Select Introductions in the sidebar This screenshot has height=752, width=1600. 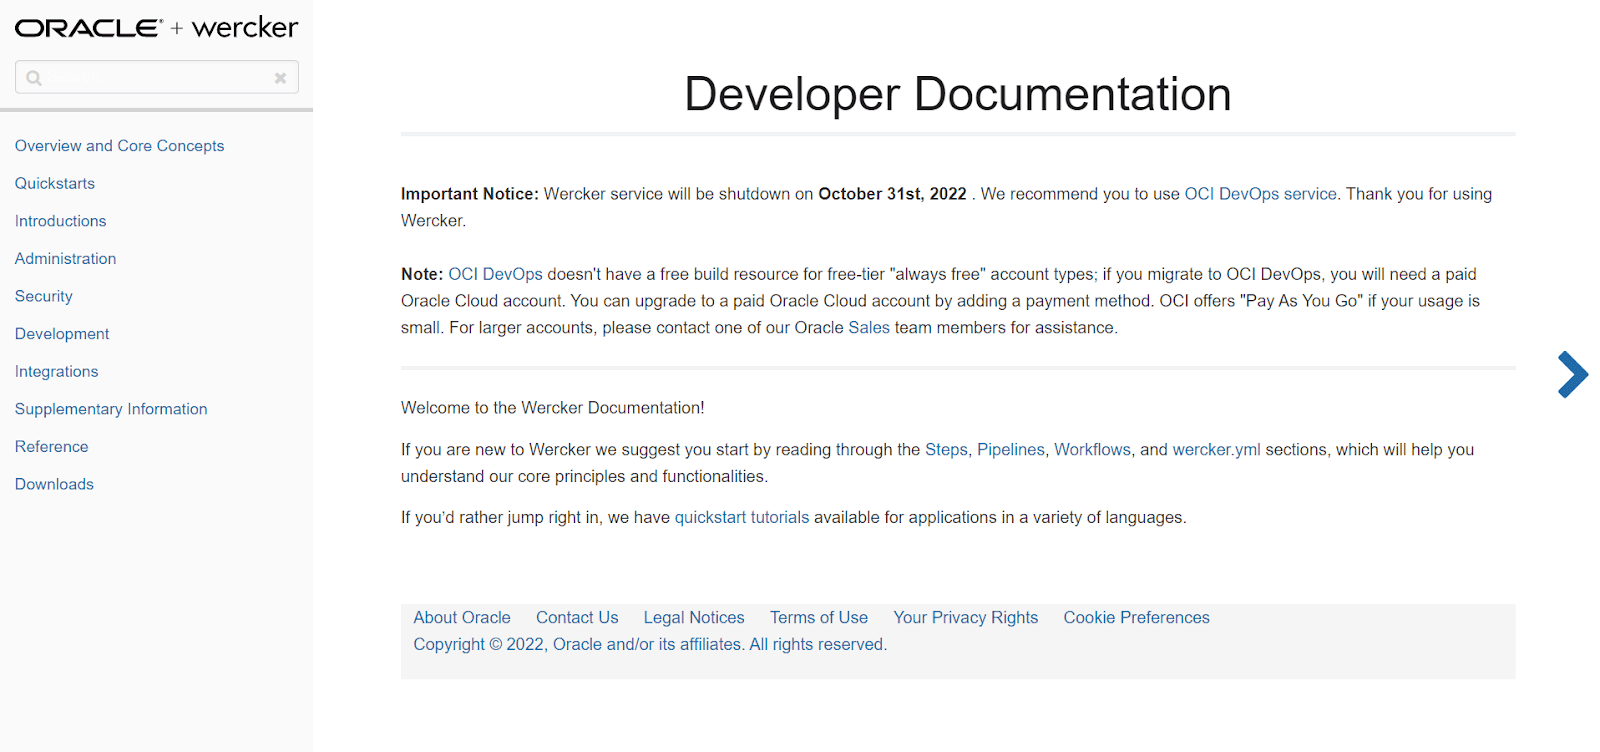(60, 221)
